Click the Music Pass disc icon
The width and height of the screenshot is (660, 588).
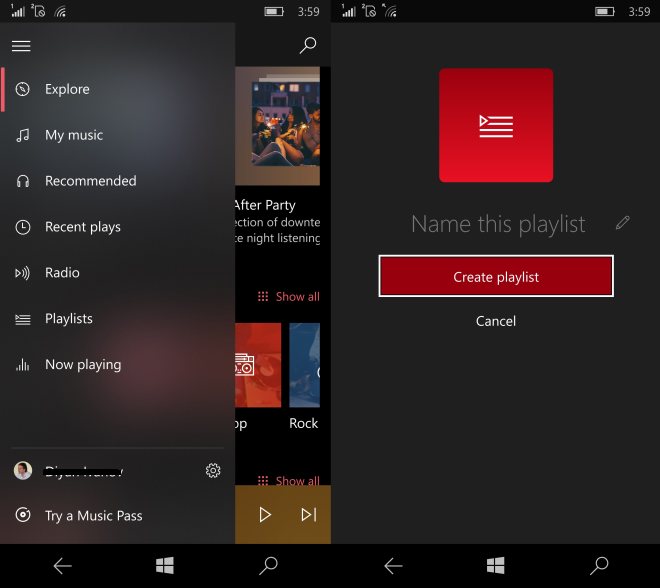tap(23, 515)
